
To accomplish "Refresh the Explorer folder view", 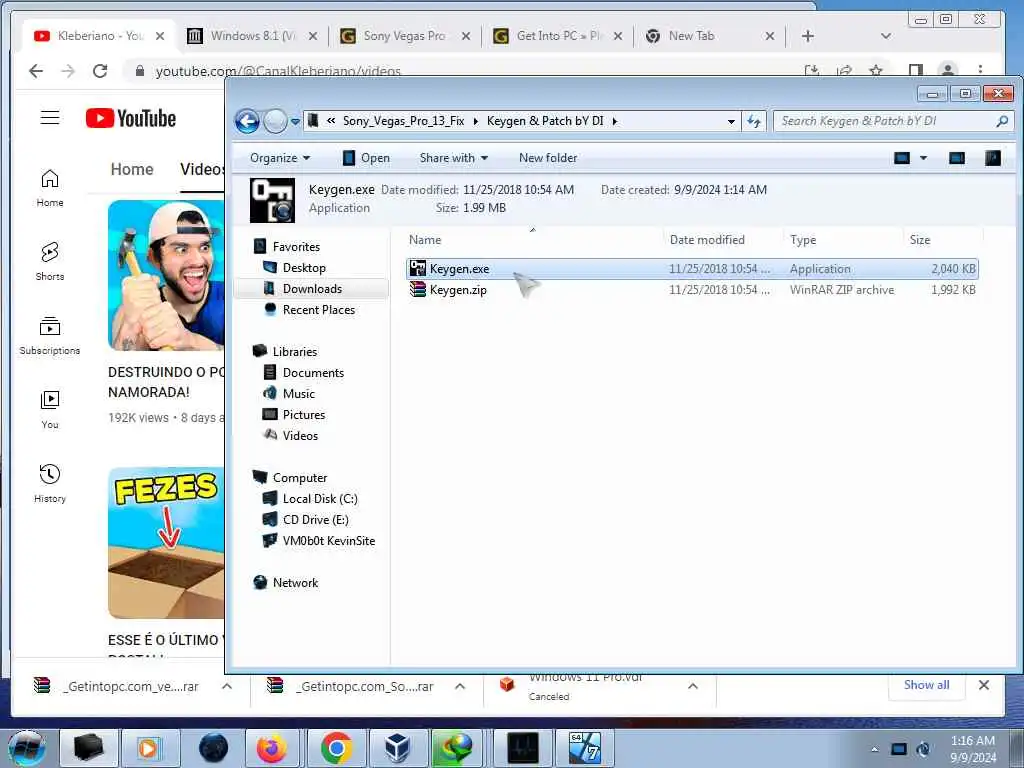I will (754, 121).
